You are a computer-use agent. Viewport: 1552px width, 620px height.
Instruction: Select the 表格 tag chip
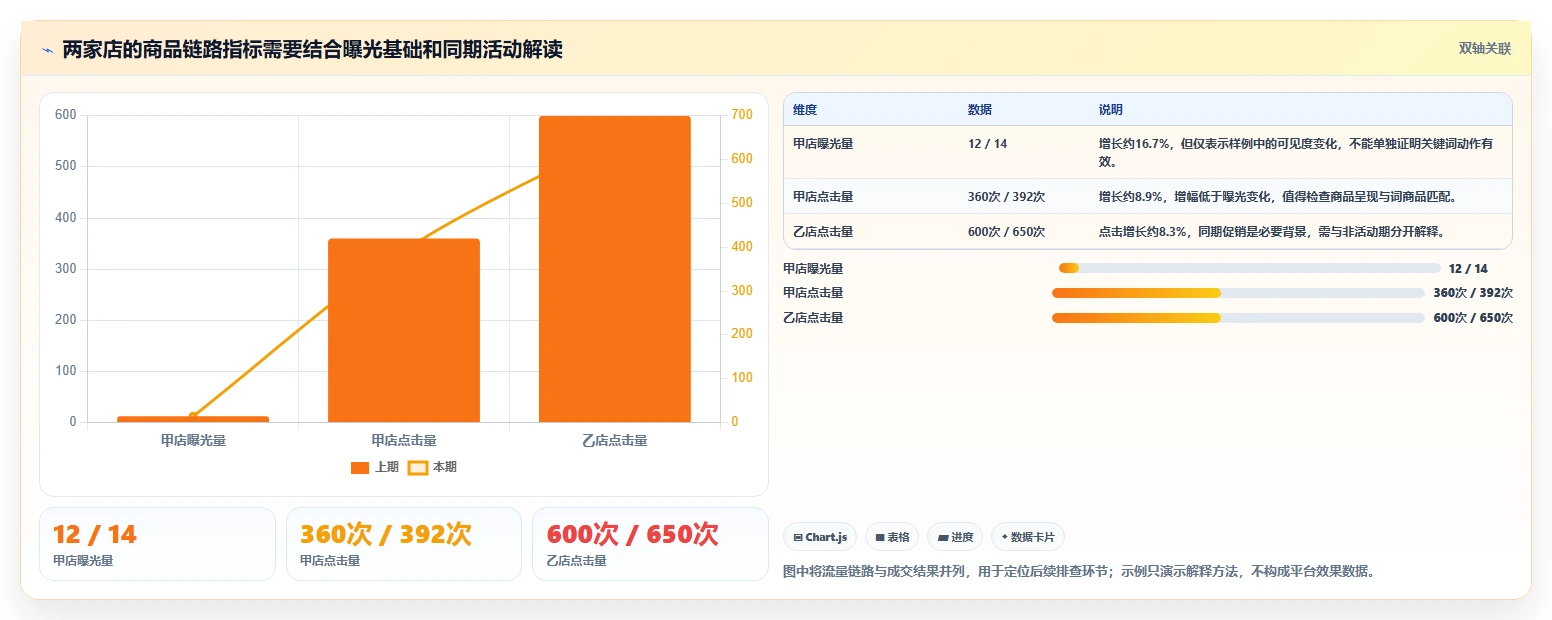click(x=892, y=537)
